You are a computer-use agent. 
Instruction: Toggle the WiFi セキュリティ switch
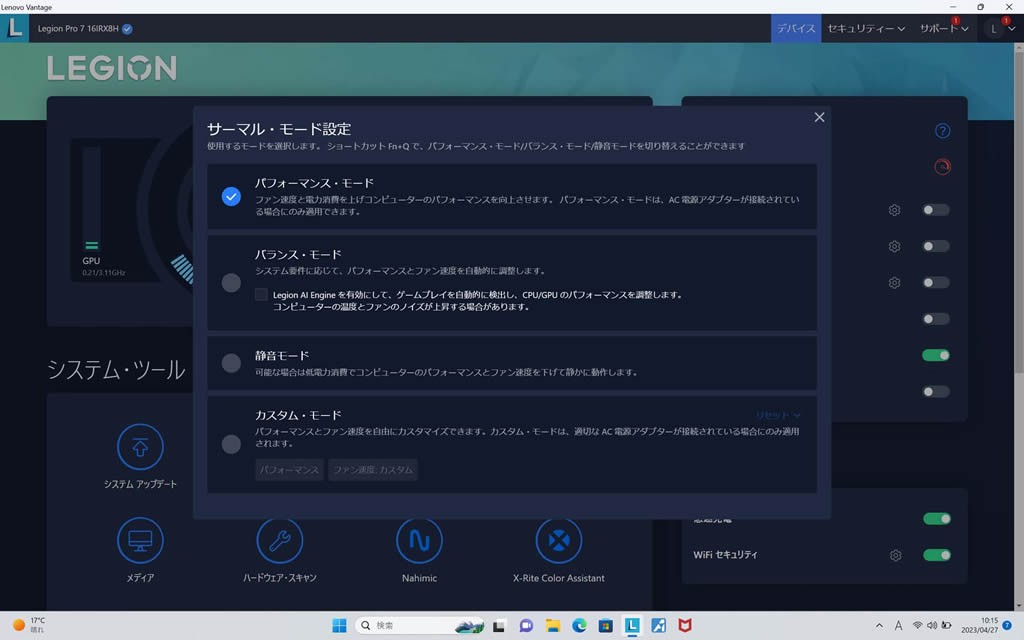click(x=936, y=555)
